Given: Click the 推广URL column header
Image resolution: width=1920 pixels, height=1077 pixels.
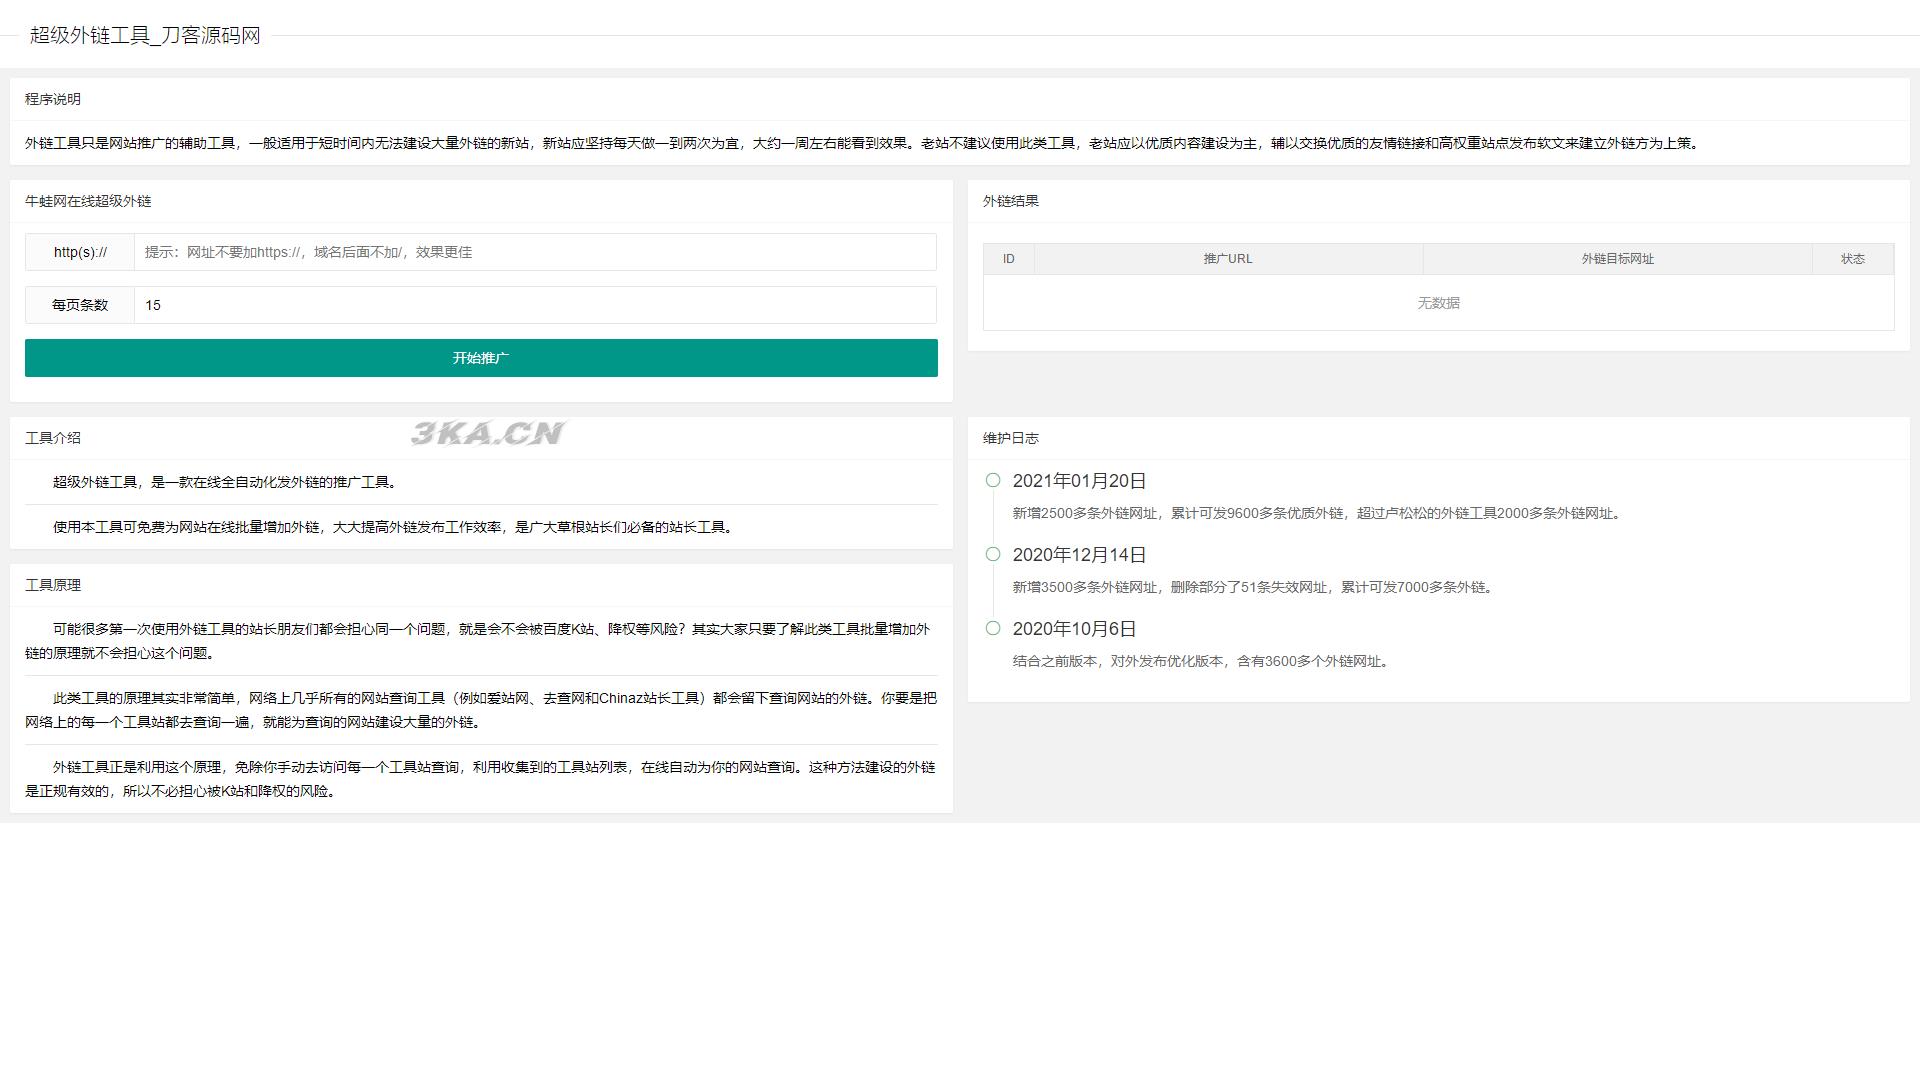Looking at the screenshot, I should tap(1228, 258).
